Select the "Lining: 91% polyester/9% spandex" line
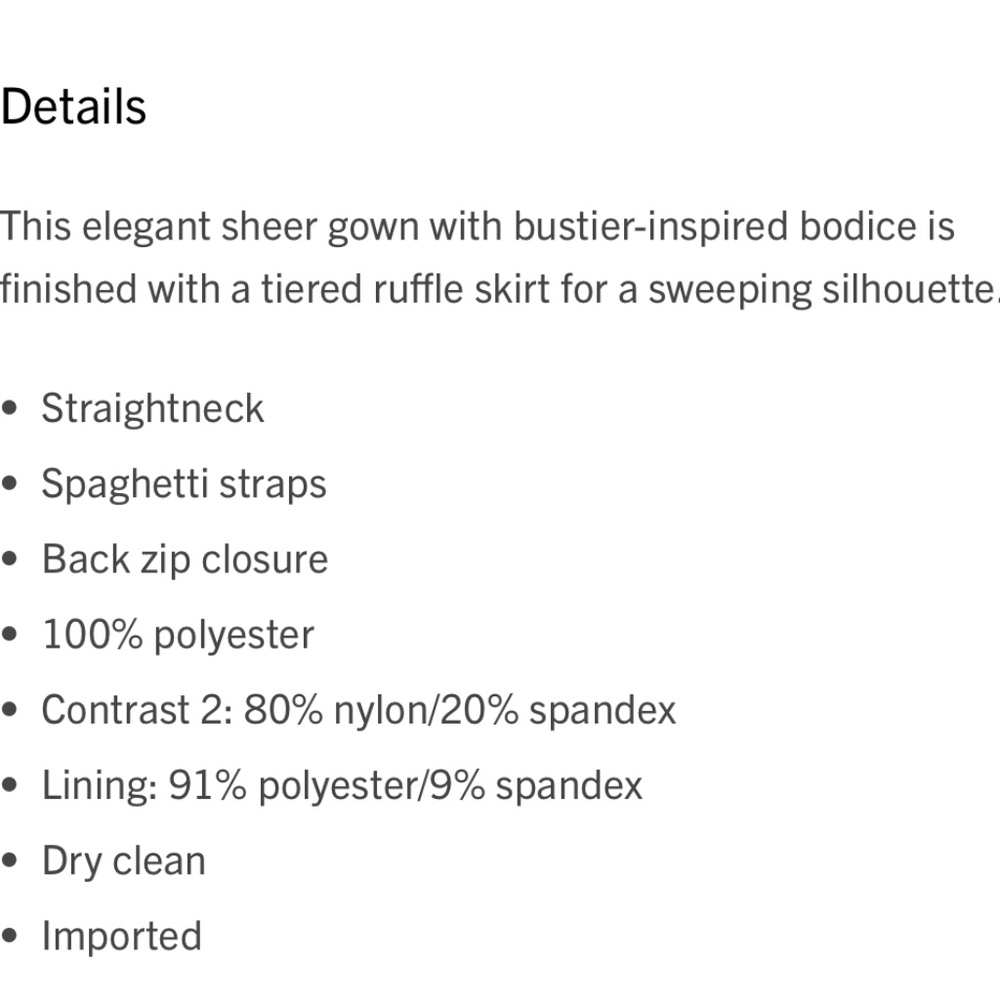This screenshot has height=1000, width=1000. click(341, 786)
